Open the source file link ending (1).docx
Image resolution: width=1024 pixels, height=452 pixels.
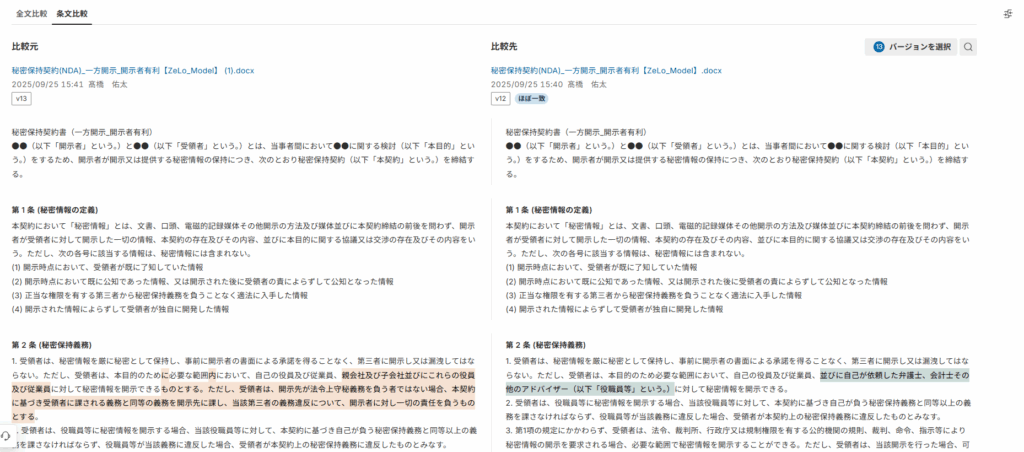click(129, 71)
